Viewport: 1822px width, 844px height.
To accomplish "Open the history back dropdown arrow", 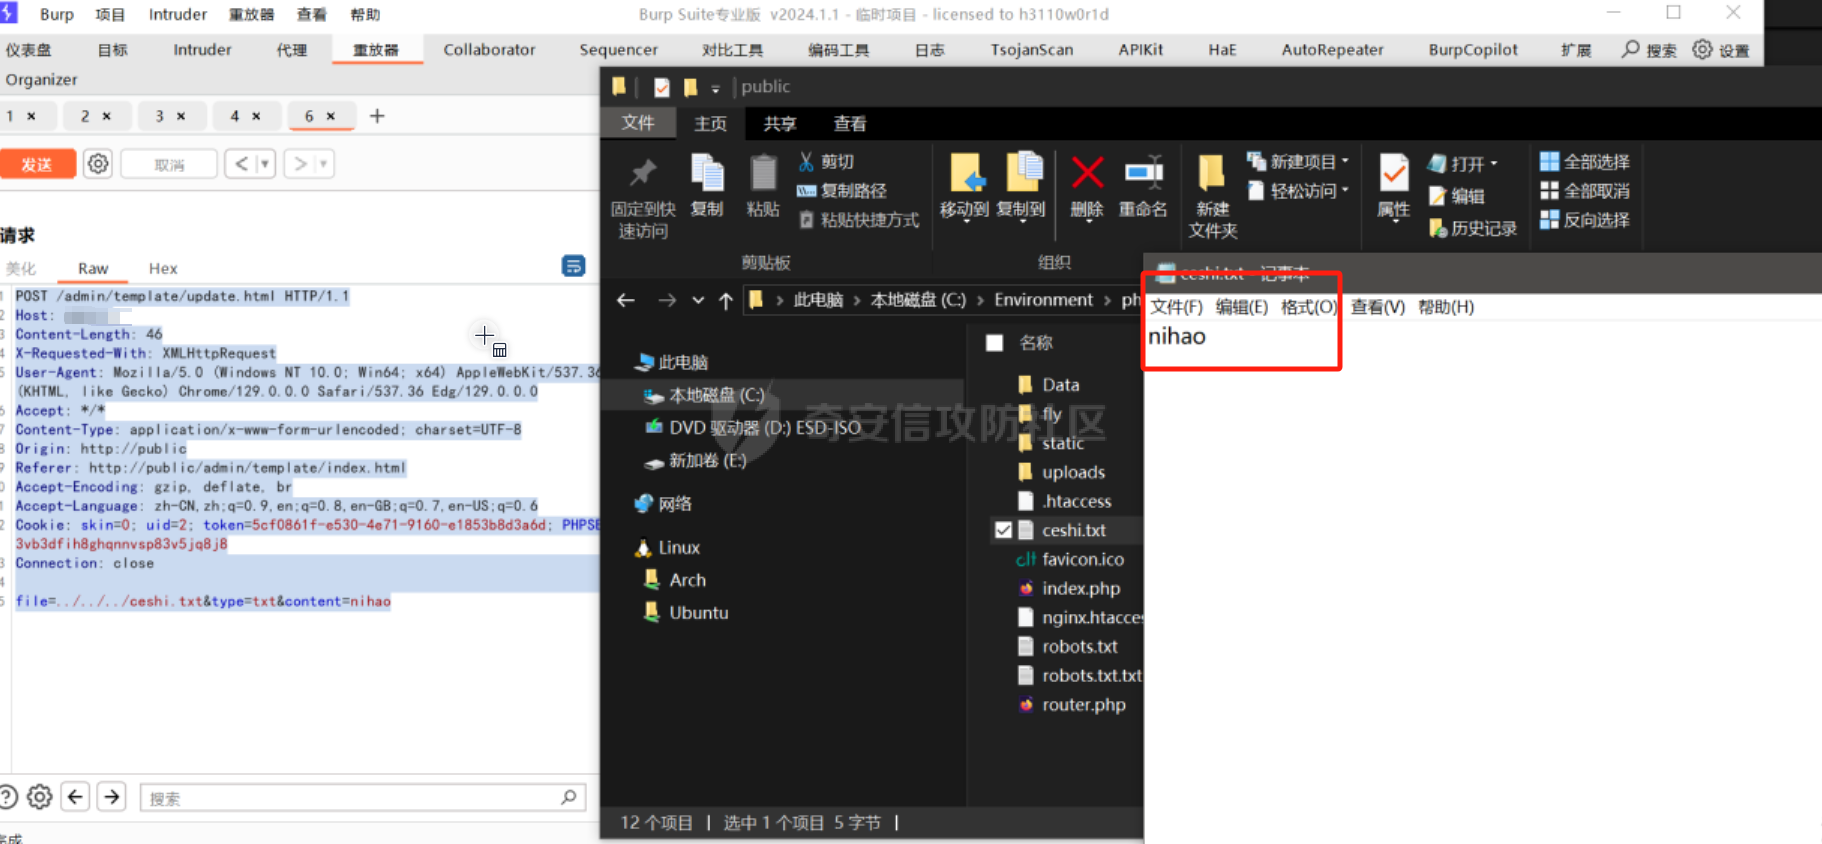I will (265, 164).
